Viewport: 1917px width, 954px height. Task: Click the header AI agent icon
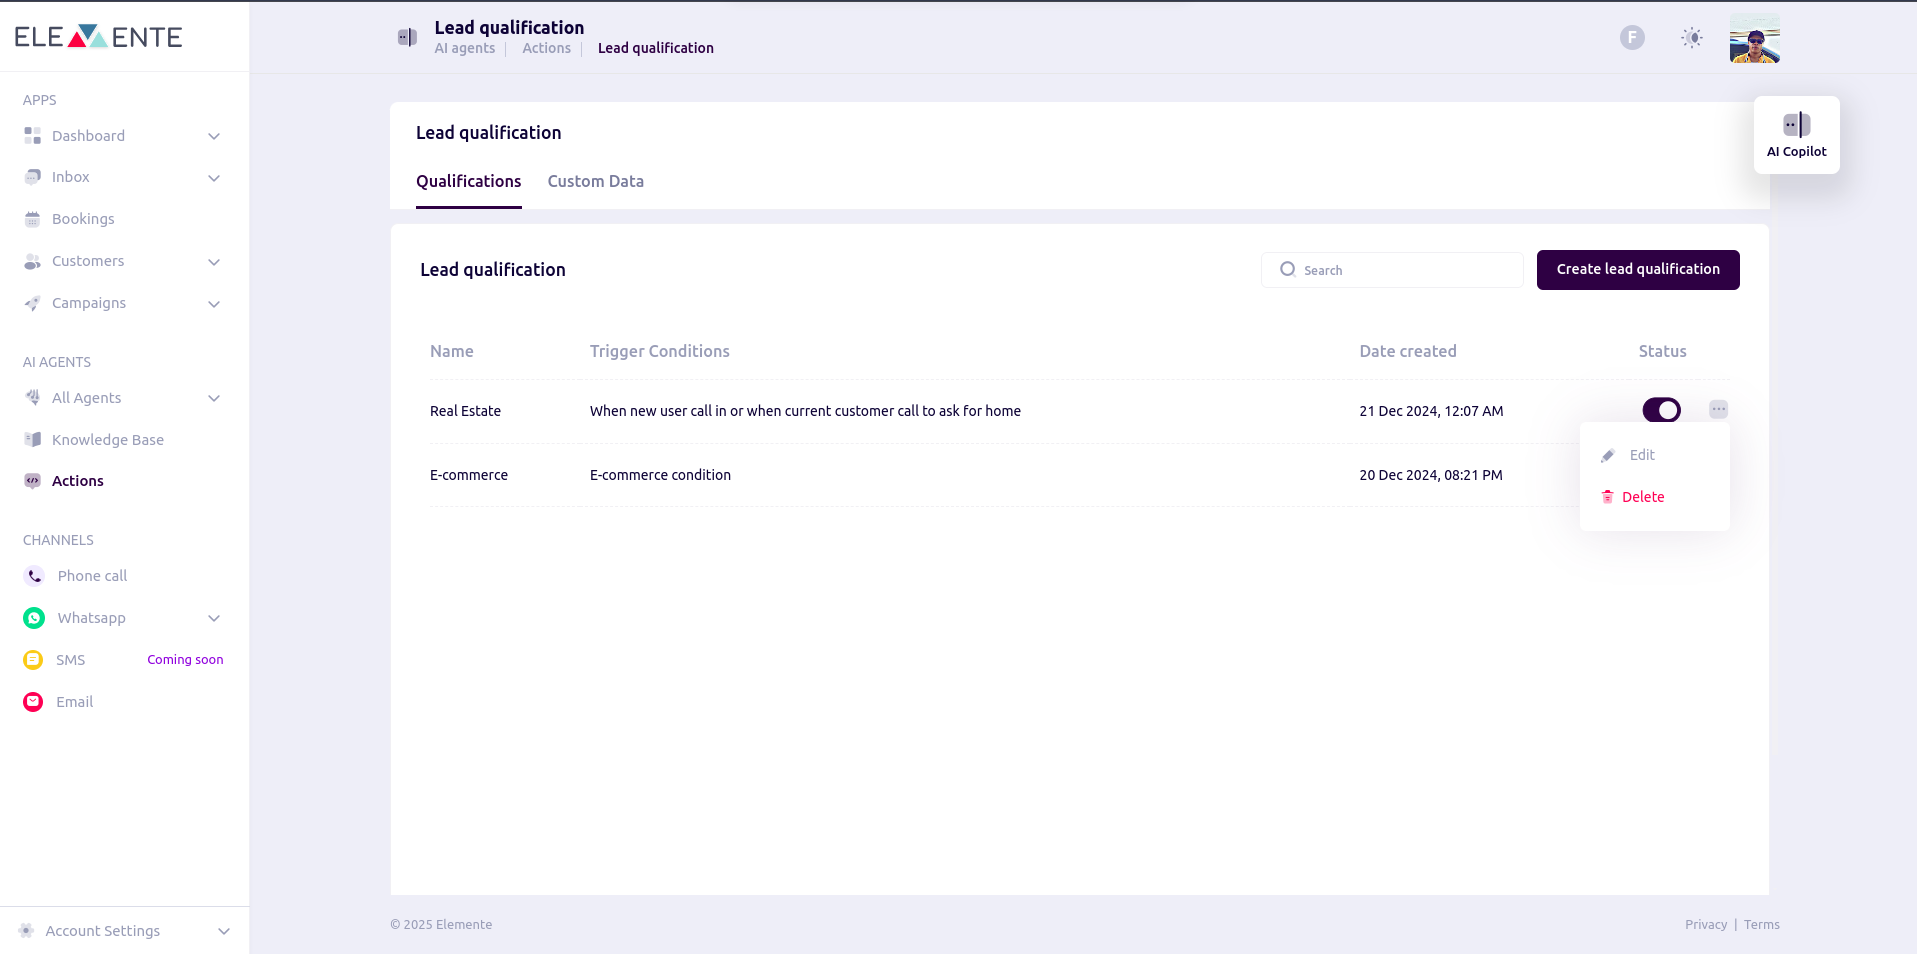407,37
